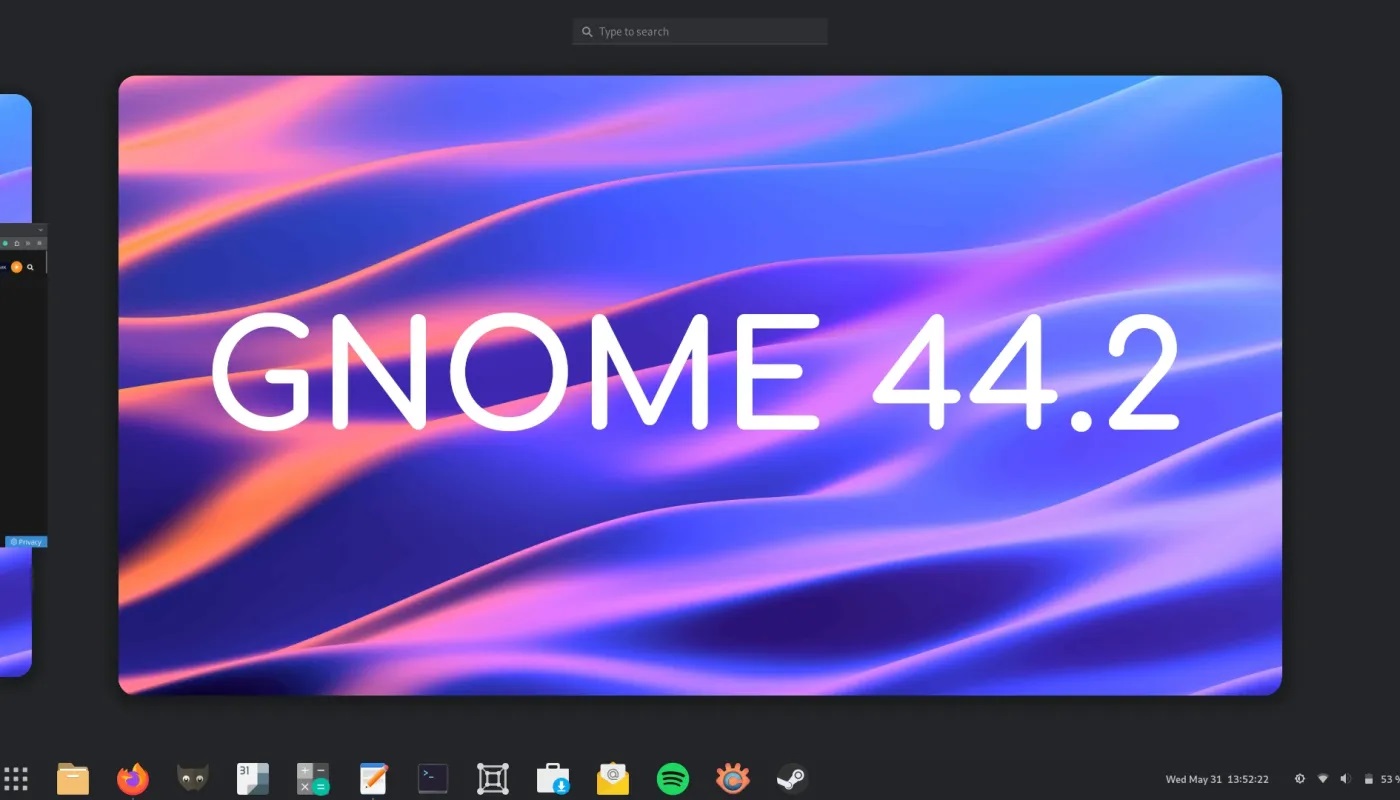The height and width of the screenshot is (800, 1400).
Task: Select the GNOME 44.2 workspace thumbnail
Action: tap(700, 385)
